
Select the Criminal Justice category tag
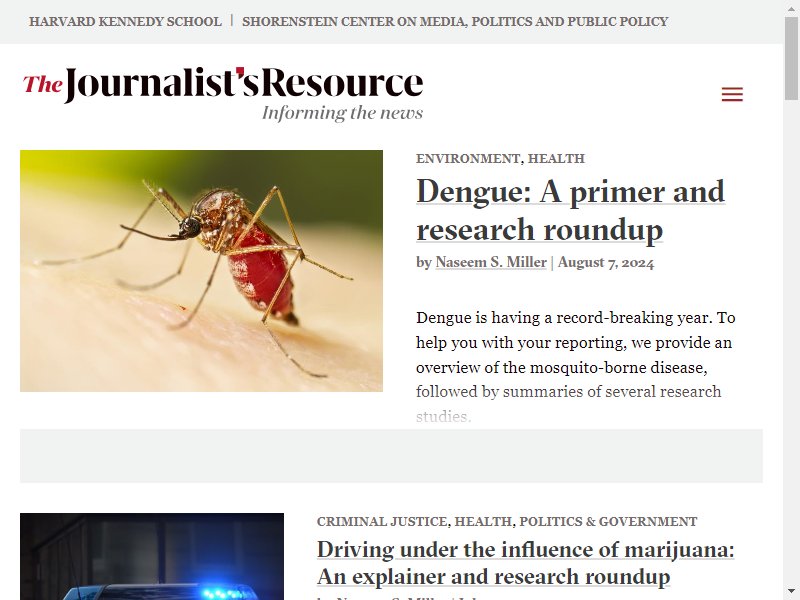click(x=382, y=521)
